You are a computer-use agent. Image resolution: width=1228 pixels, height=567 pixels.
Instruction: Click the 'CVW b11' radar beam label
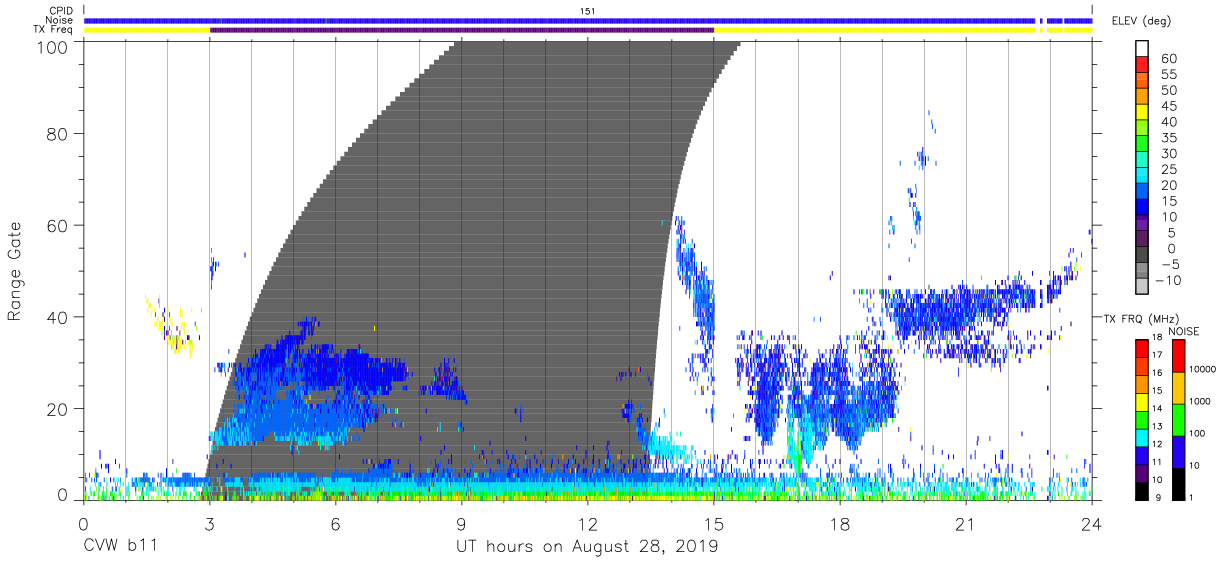click(x=120, y=547)
